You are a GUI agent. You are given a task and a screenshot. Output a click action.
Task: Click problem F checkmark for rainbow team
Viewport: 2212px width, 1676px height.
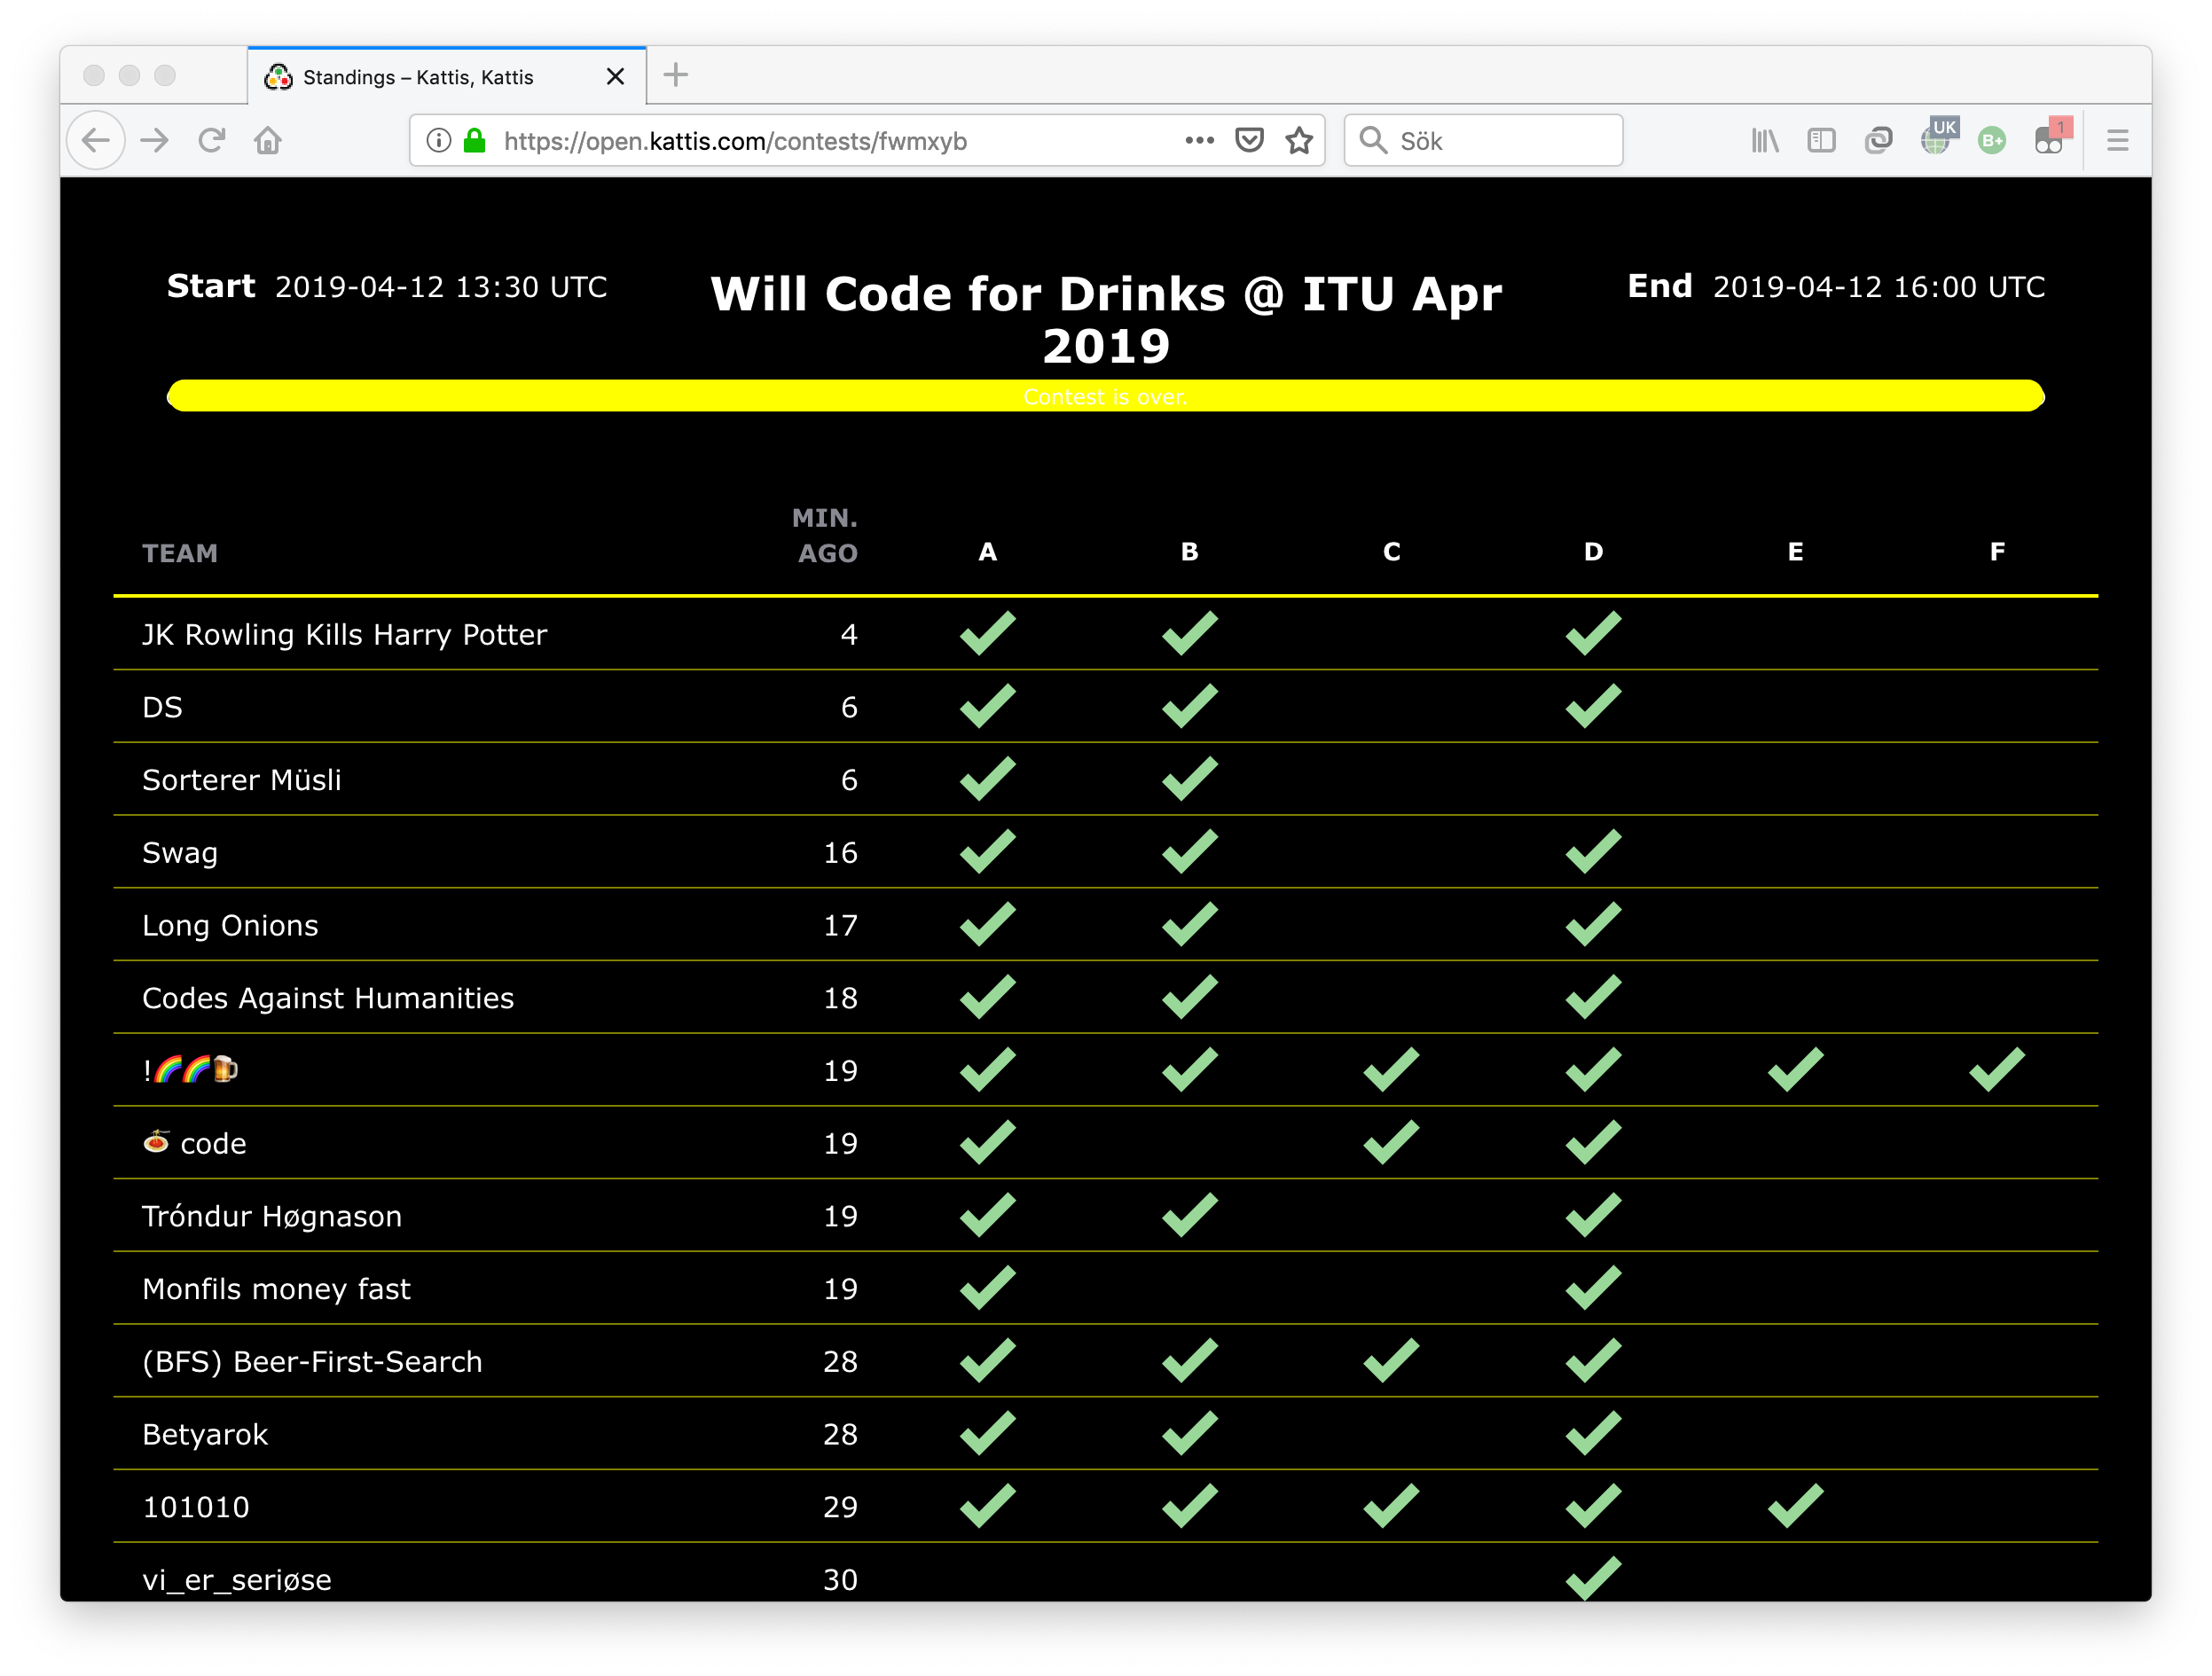tap(1997, 1070)
